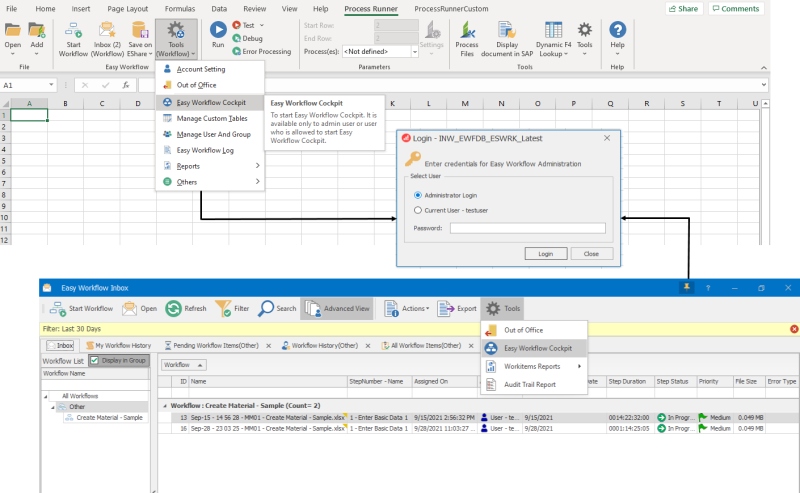Toggle the Display in Group checkbox
The height and width of the screenshot is (493, 800).
95,360
